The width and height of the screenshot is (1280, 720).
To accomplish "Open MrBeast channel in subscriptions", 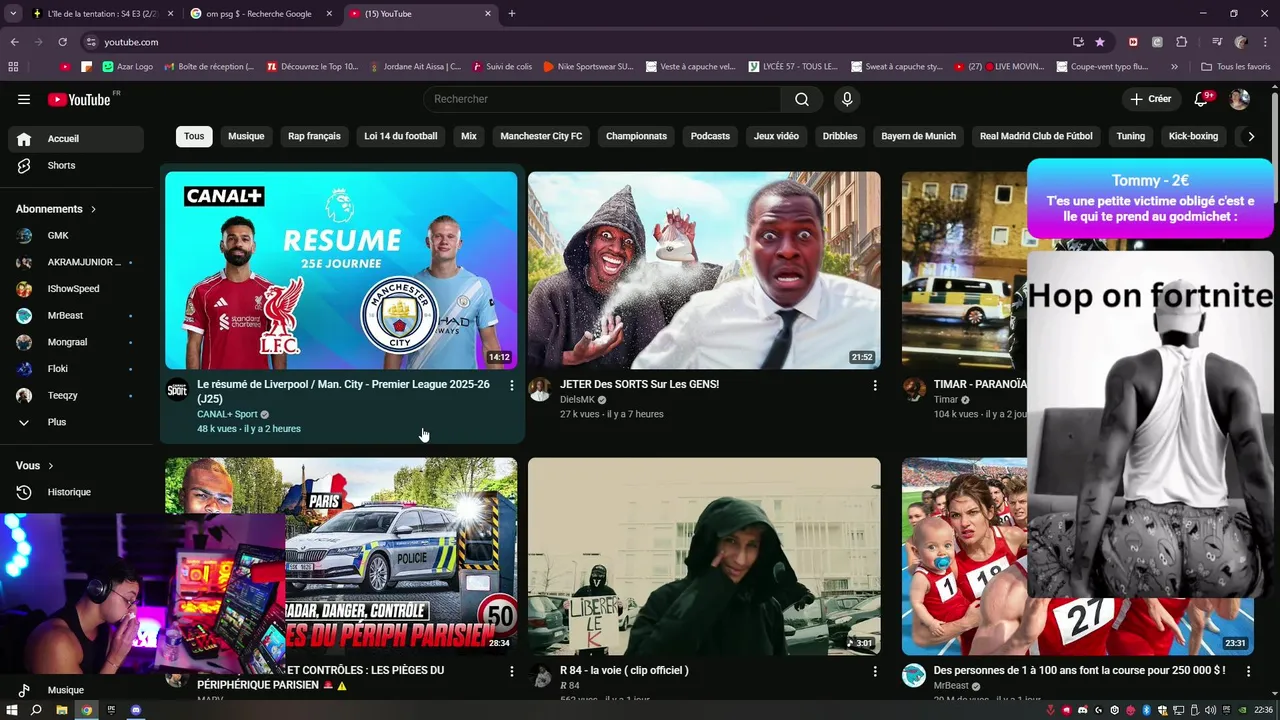I will point(76,316).
